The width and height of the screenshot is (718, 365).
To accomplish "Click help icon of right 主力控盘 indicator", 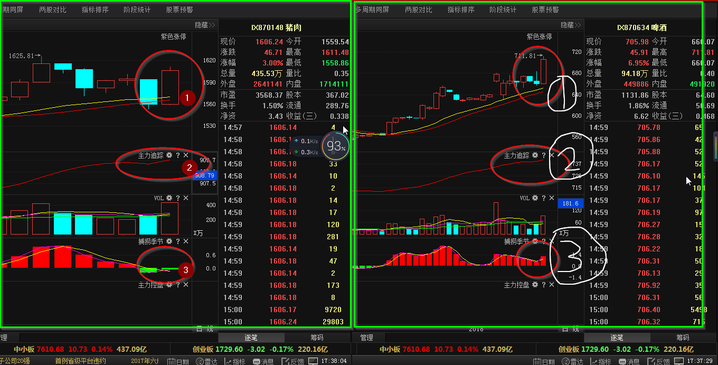I will click(x=544, y=285).
